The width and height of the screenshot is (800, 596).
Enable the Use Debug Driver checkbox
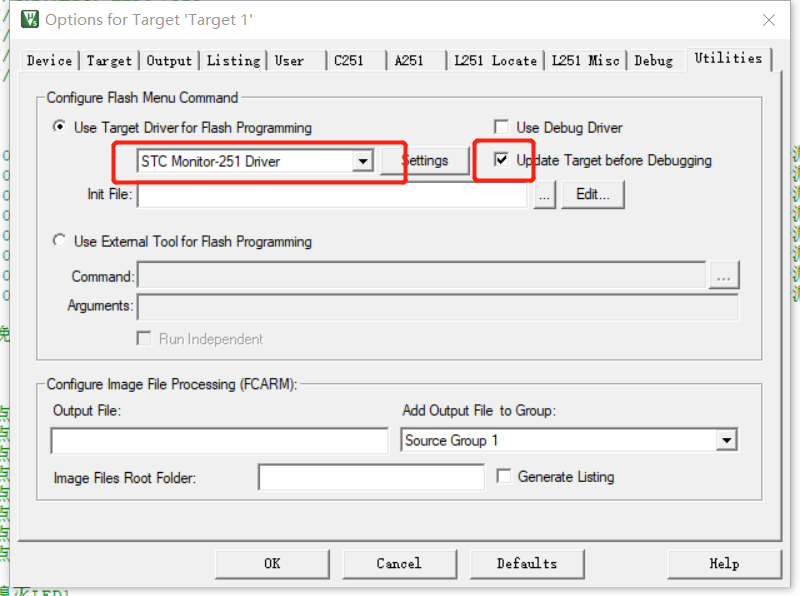point(502,127)
